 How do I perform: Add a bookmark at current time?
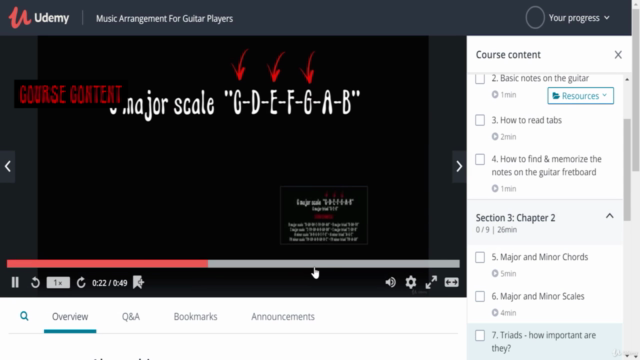click(138, 282)
